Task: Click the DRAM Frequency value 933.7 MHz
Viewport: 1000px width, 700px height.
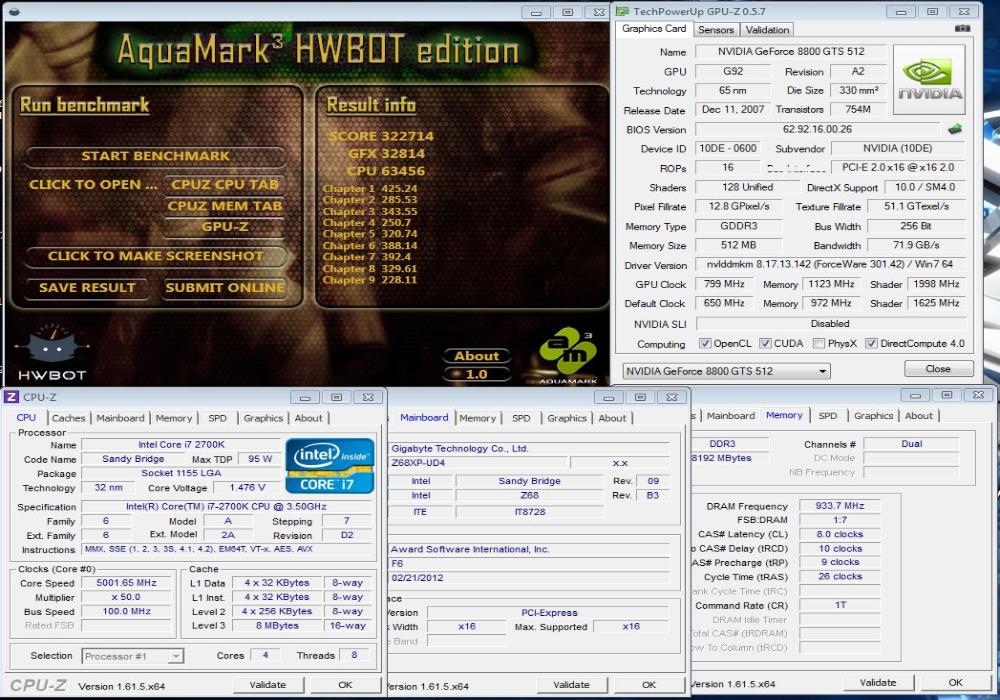Action: coord(839,506)
